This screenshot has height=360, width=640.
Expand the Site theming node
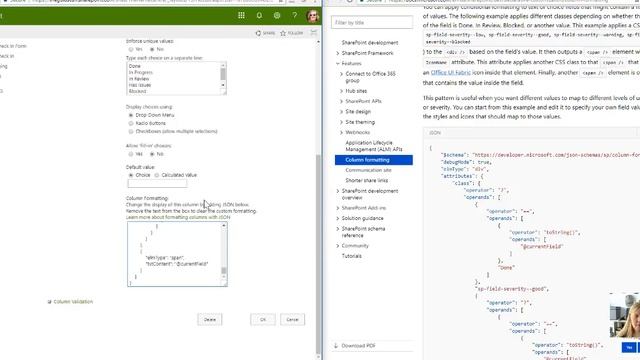(342, 122)
